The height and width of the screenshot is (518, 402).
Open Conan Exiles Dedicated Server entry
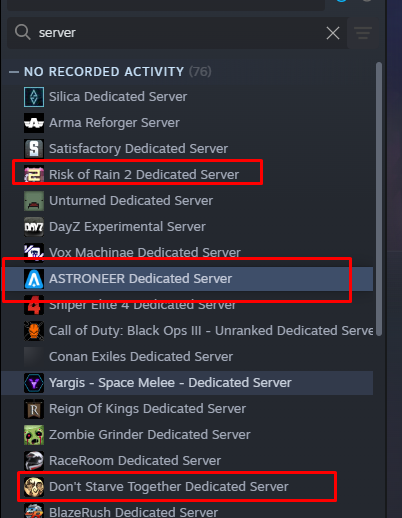(187, 357)
